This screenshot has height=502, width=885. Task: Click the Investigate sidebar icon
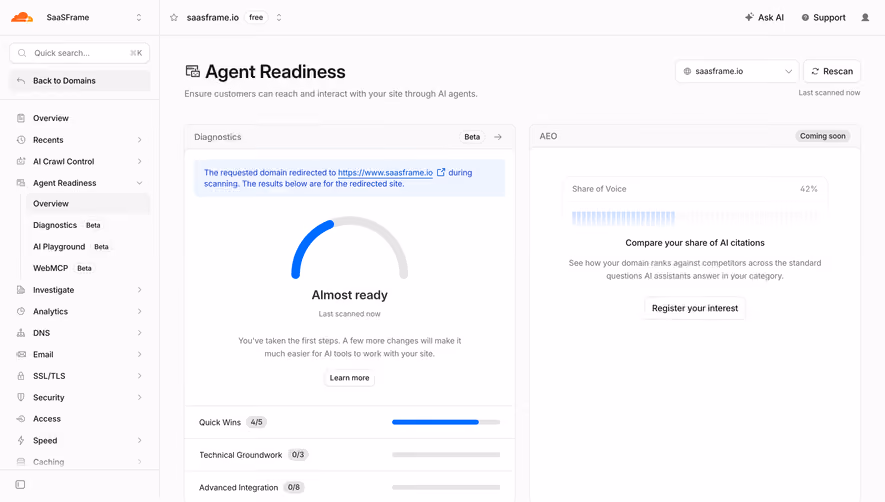coord(21,290)
